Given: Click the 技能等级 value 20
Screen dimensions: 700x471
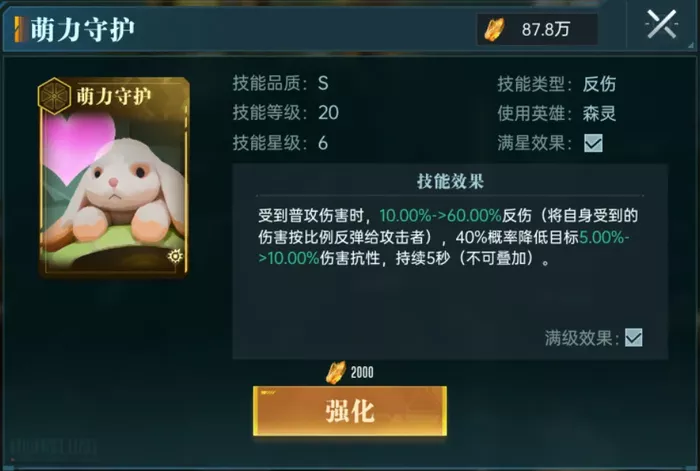Looking at the screenshot, I should (x=328, y=113).
